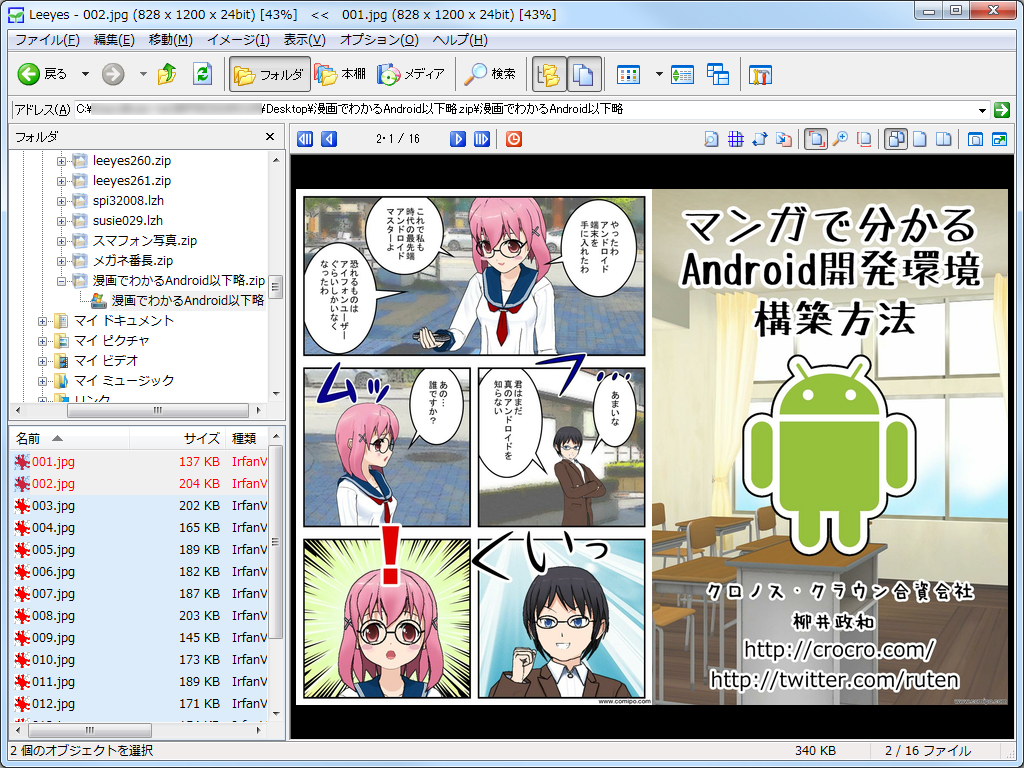1024x768 pixels.
Task: Click the viewer window mode icon
Action: click(975, 139)
